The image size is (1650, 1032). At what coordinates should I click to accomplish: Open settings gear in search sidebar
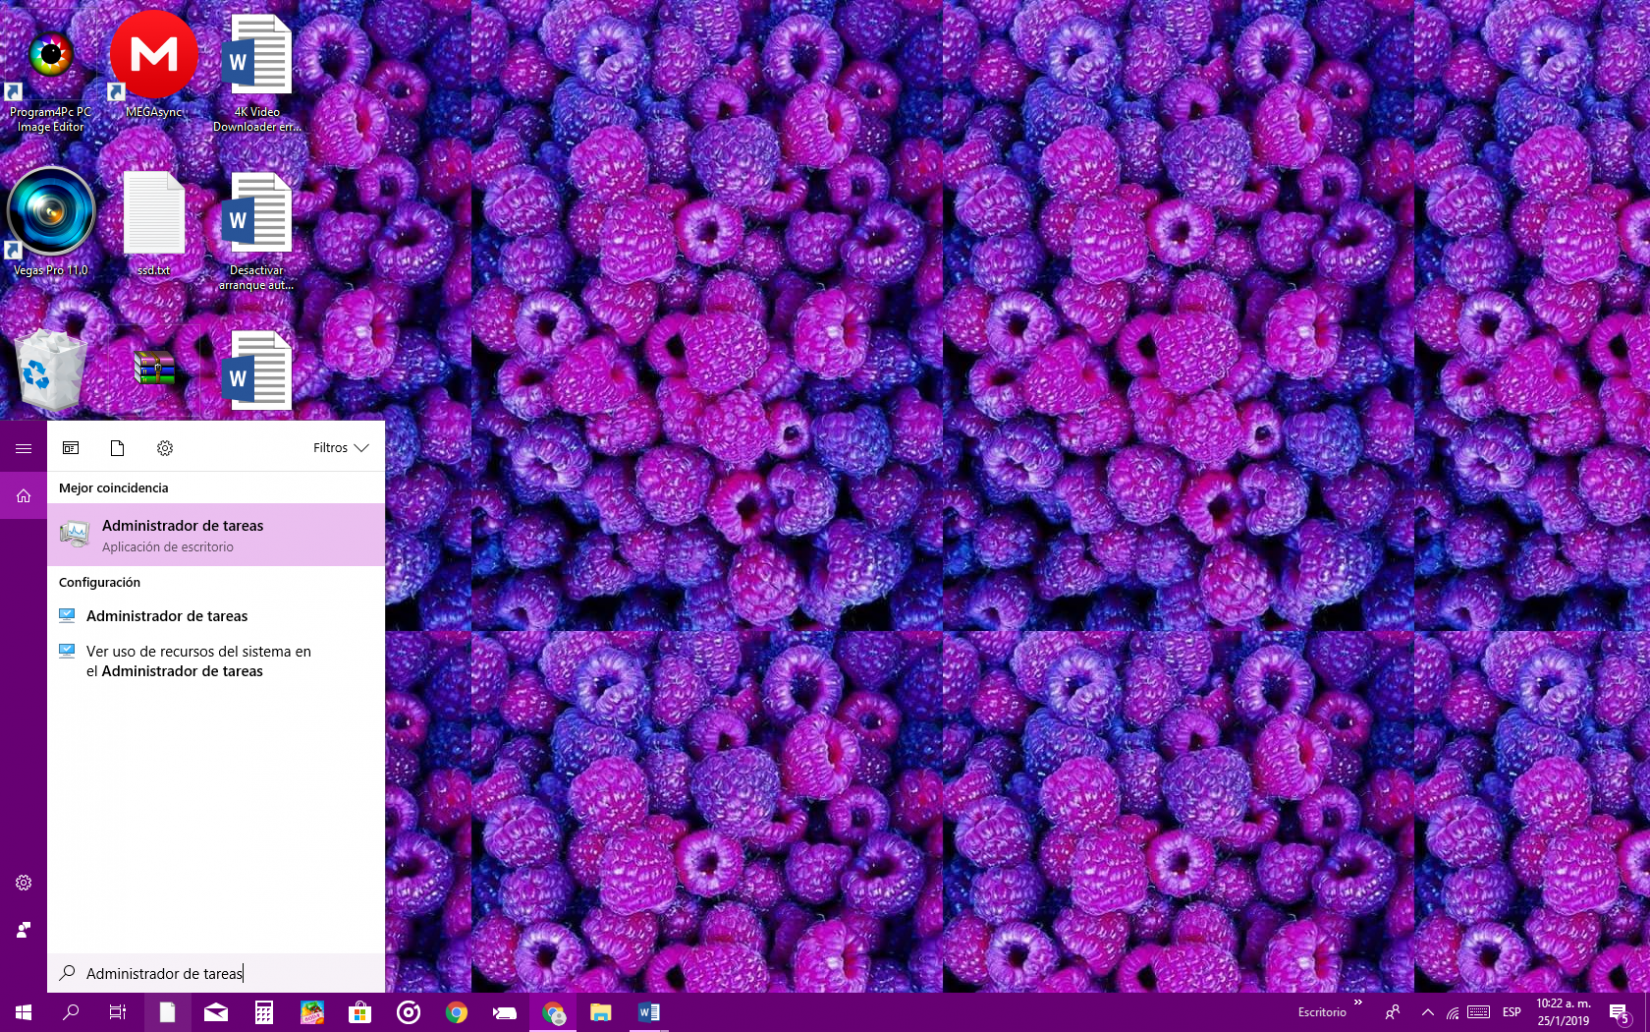(x=23, y=882)
